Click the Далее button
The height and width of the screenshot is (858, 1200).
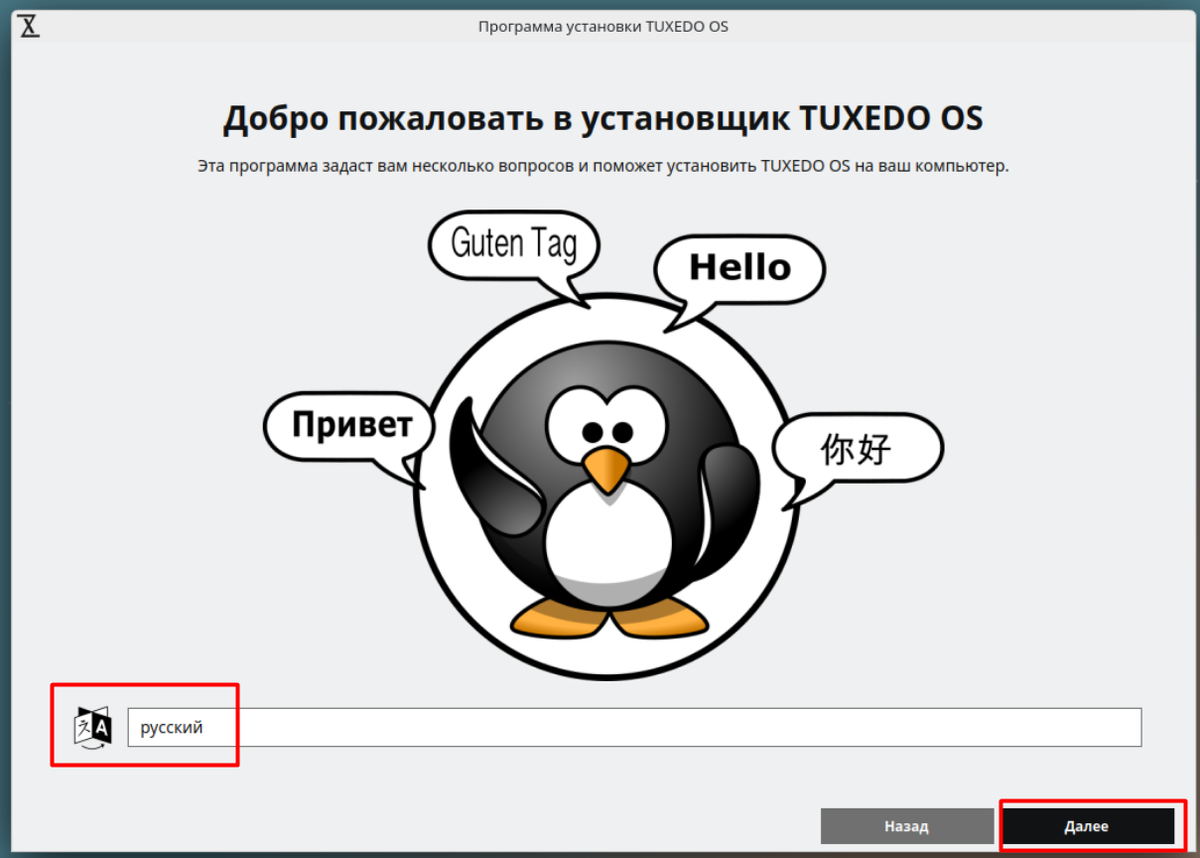(1088, 826)
